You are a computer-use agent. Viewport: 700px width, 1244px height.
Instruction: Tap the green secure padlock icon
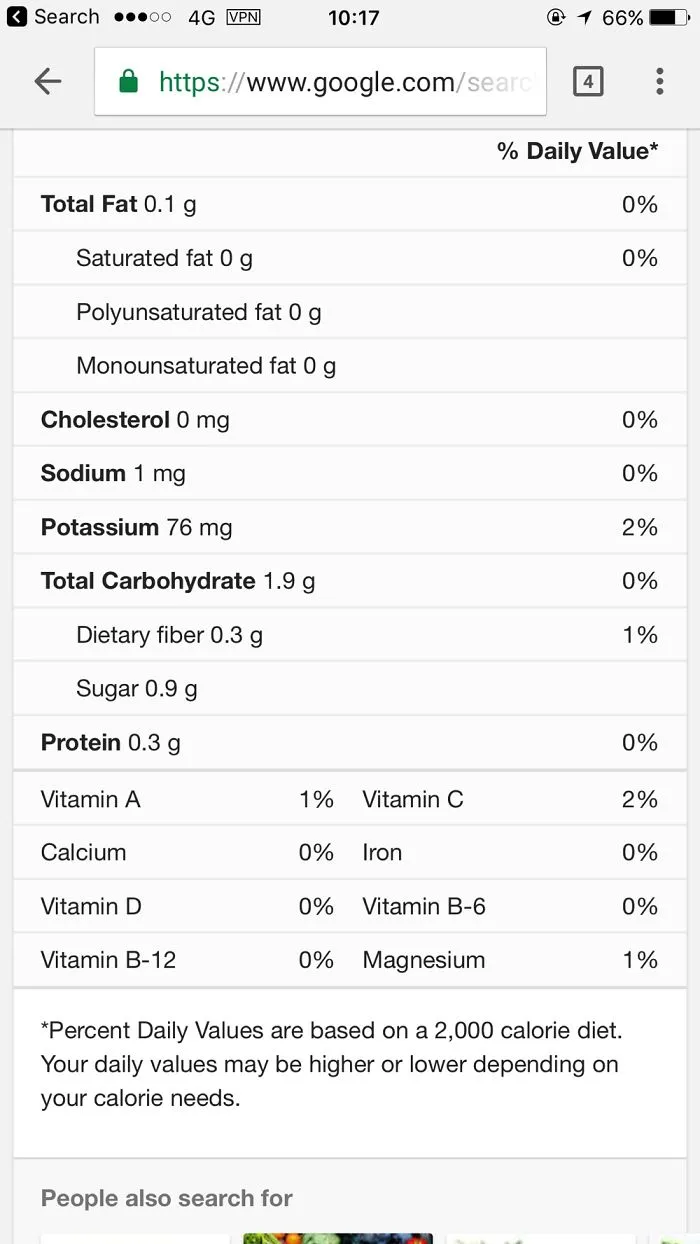click(128, 82)
